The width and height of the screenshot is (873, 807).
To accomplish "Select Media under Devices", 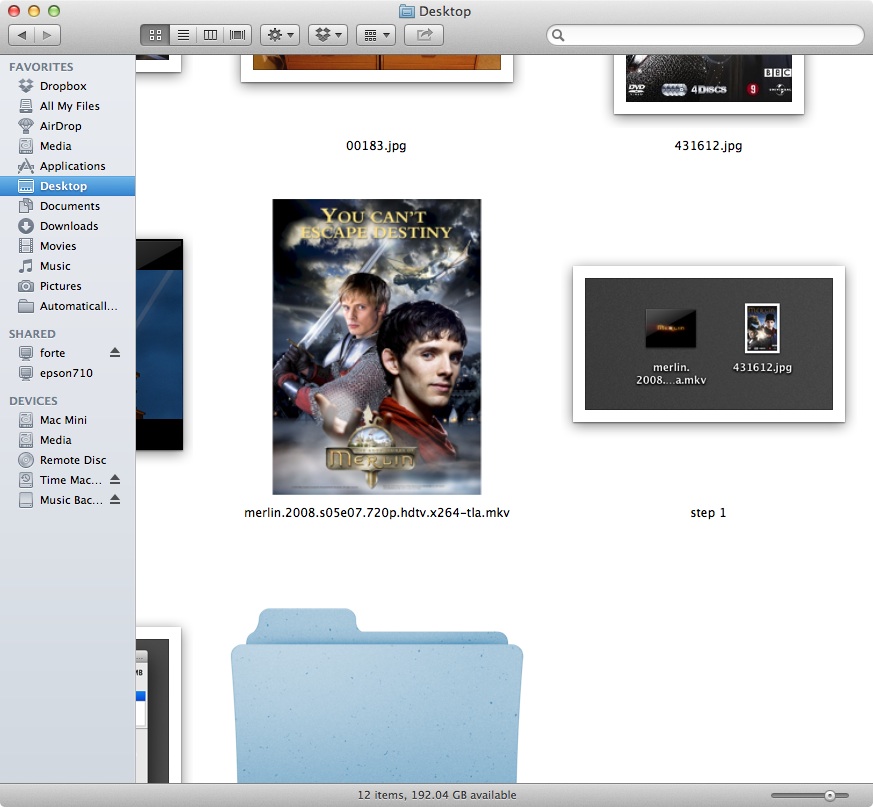I will 67,440.
